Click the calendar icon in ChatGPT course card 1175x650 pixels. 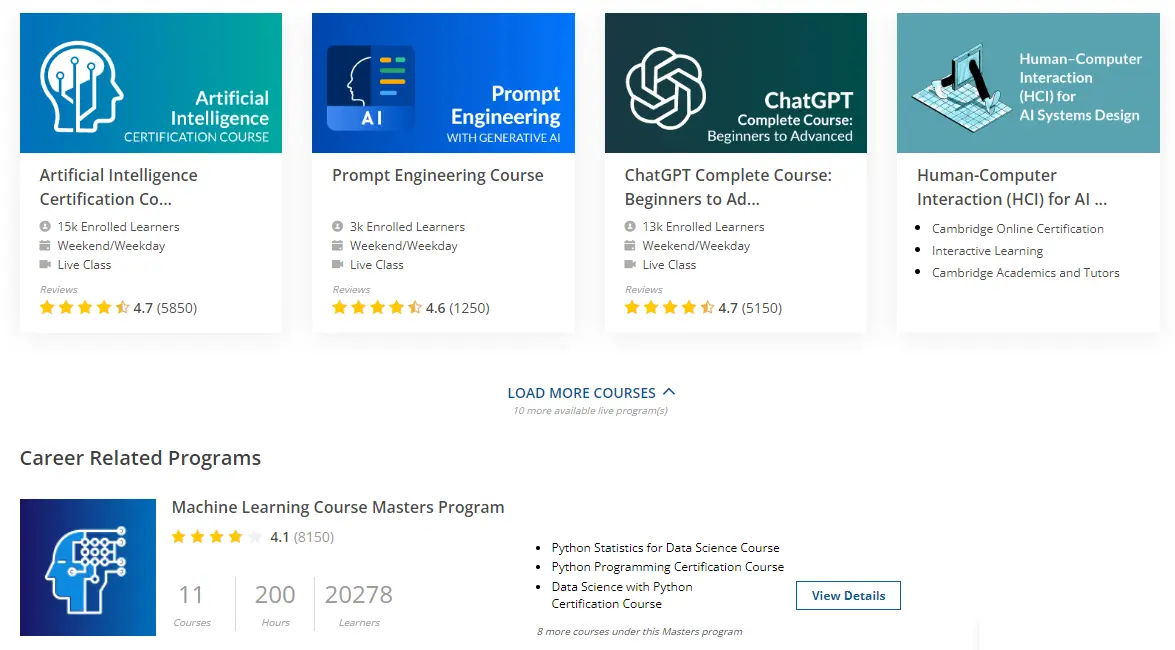tap(629, 245)
